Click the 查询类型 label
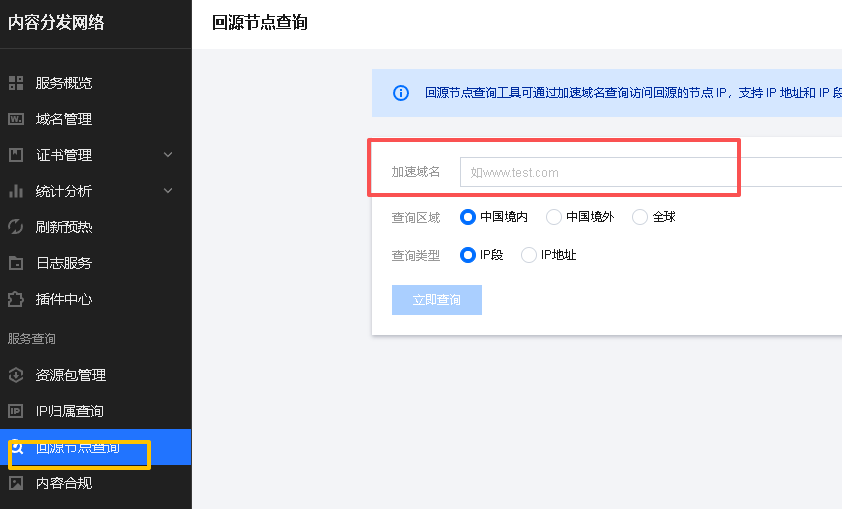 (416, 255)
